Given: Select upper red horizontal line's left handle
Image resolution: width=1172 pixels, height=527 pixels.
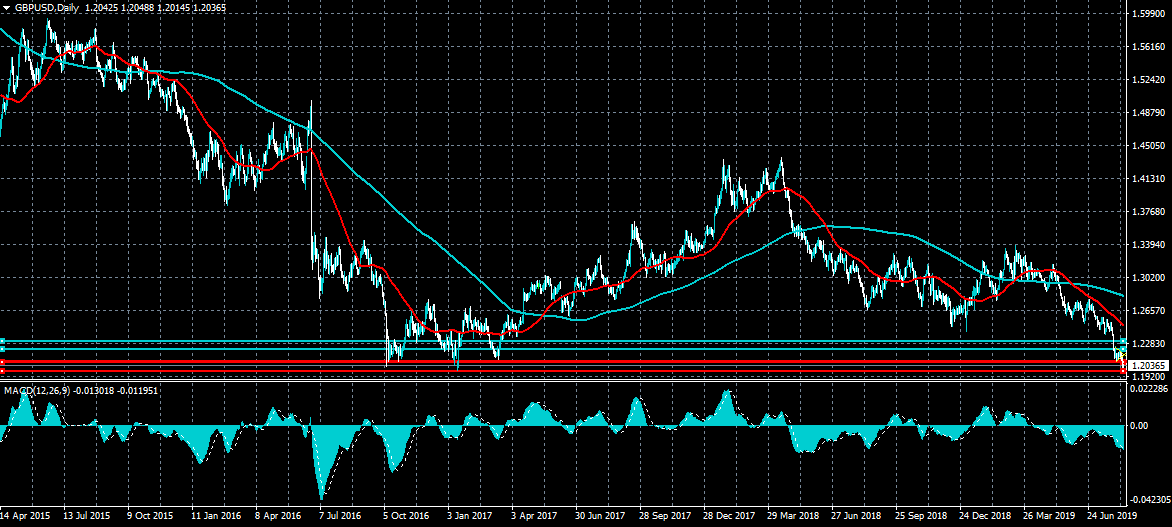Looking at the screenshot, I should [x=3, y=361].
